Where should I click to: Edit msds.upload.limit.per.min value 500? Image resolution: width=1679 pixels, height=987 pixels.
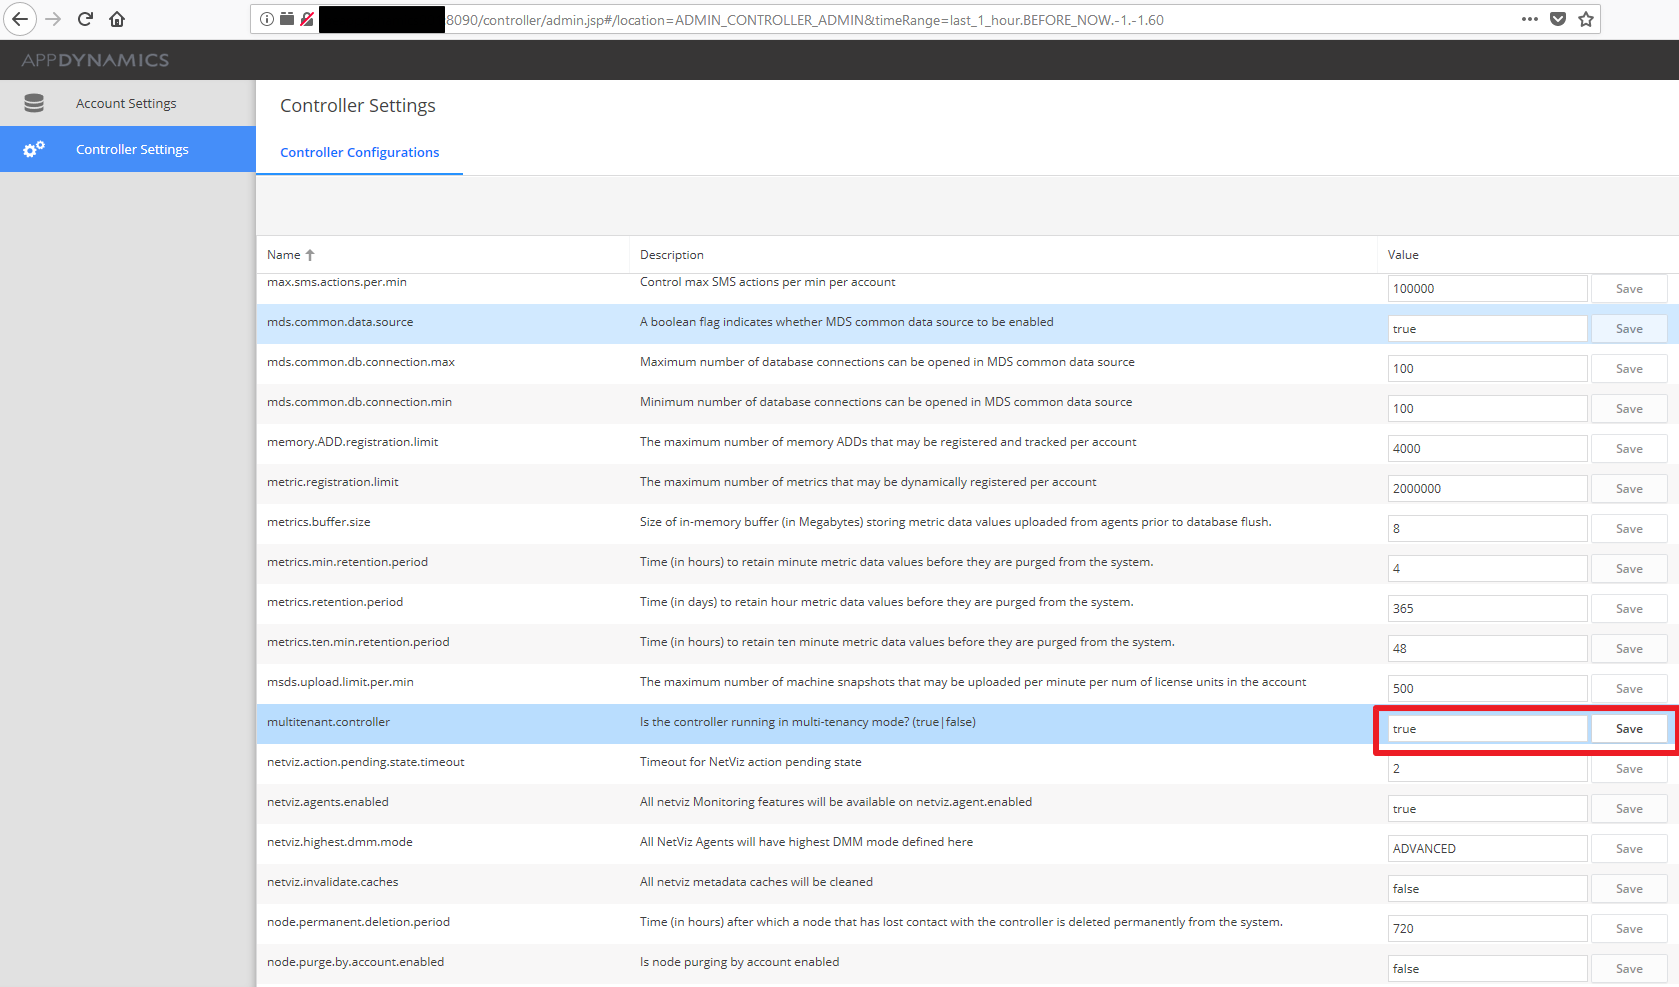coord(1487,689)
